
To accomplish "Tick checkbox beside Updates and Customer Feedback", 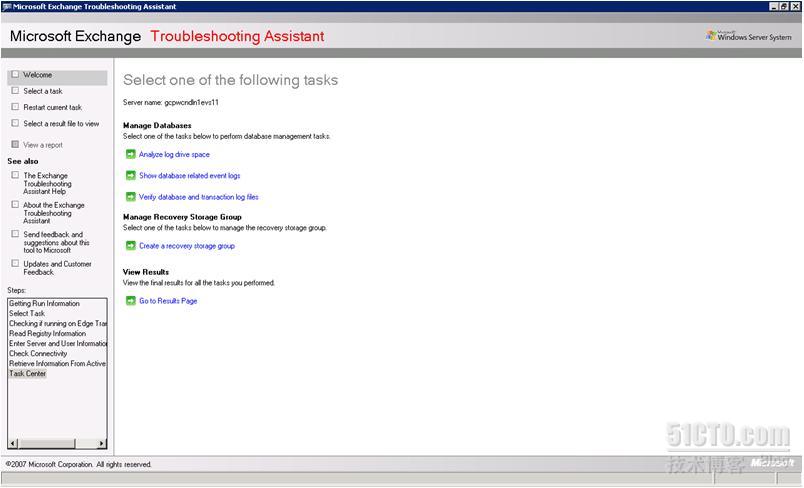I will pos(15,263).
